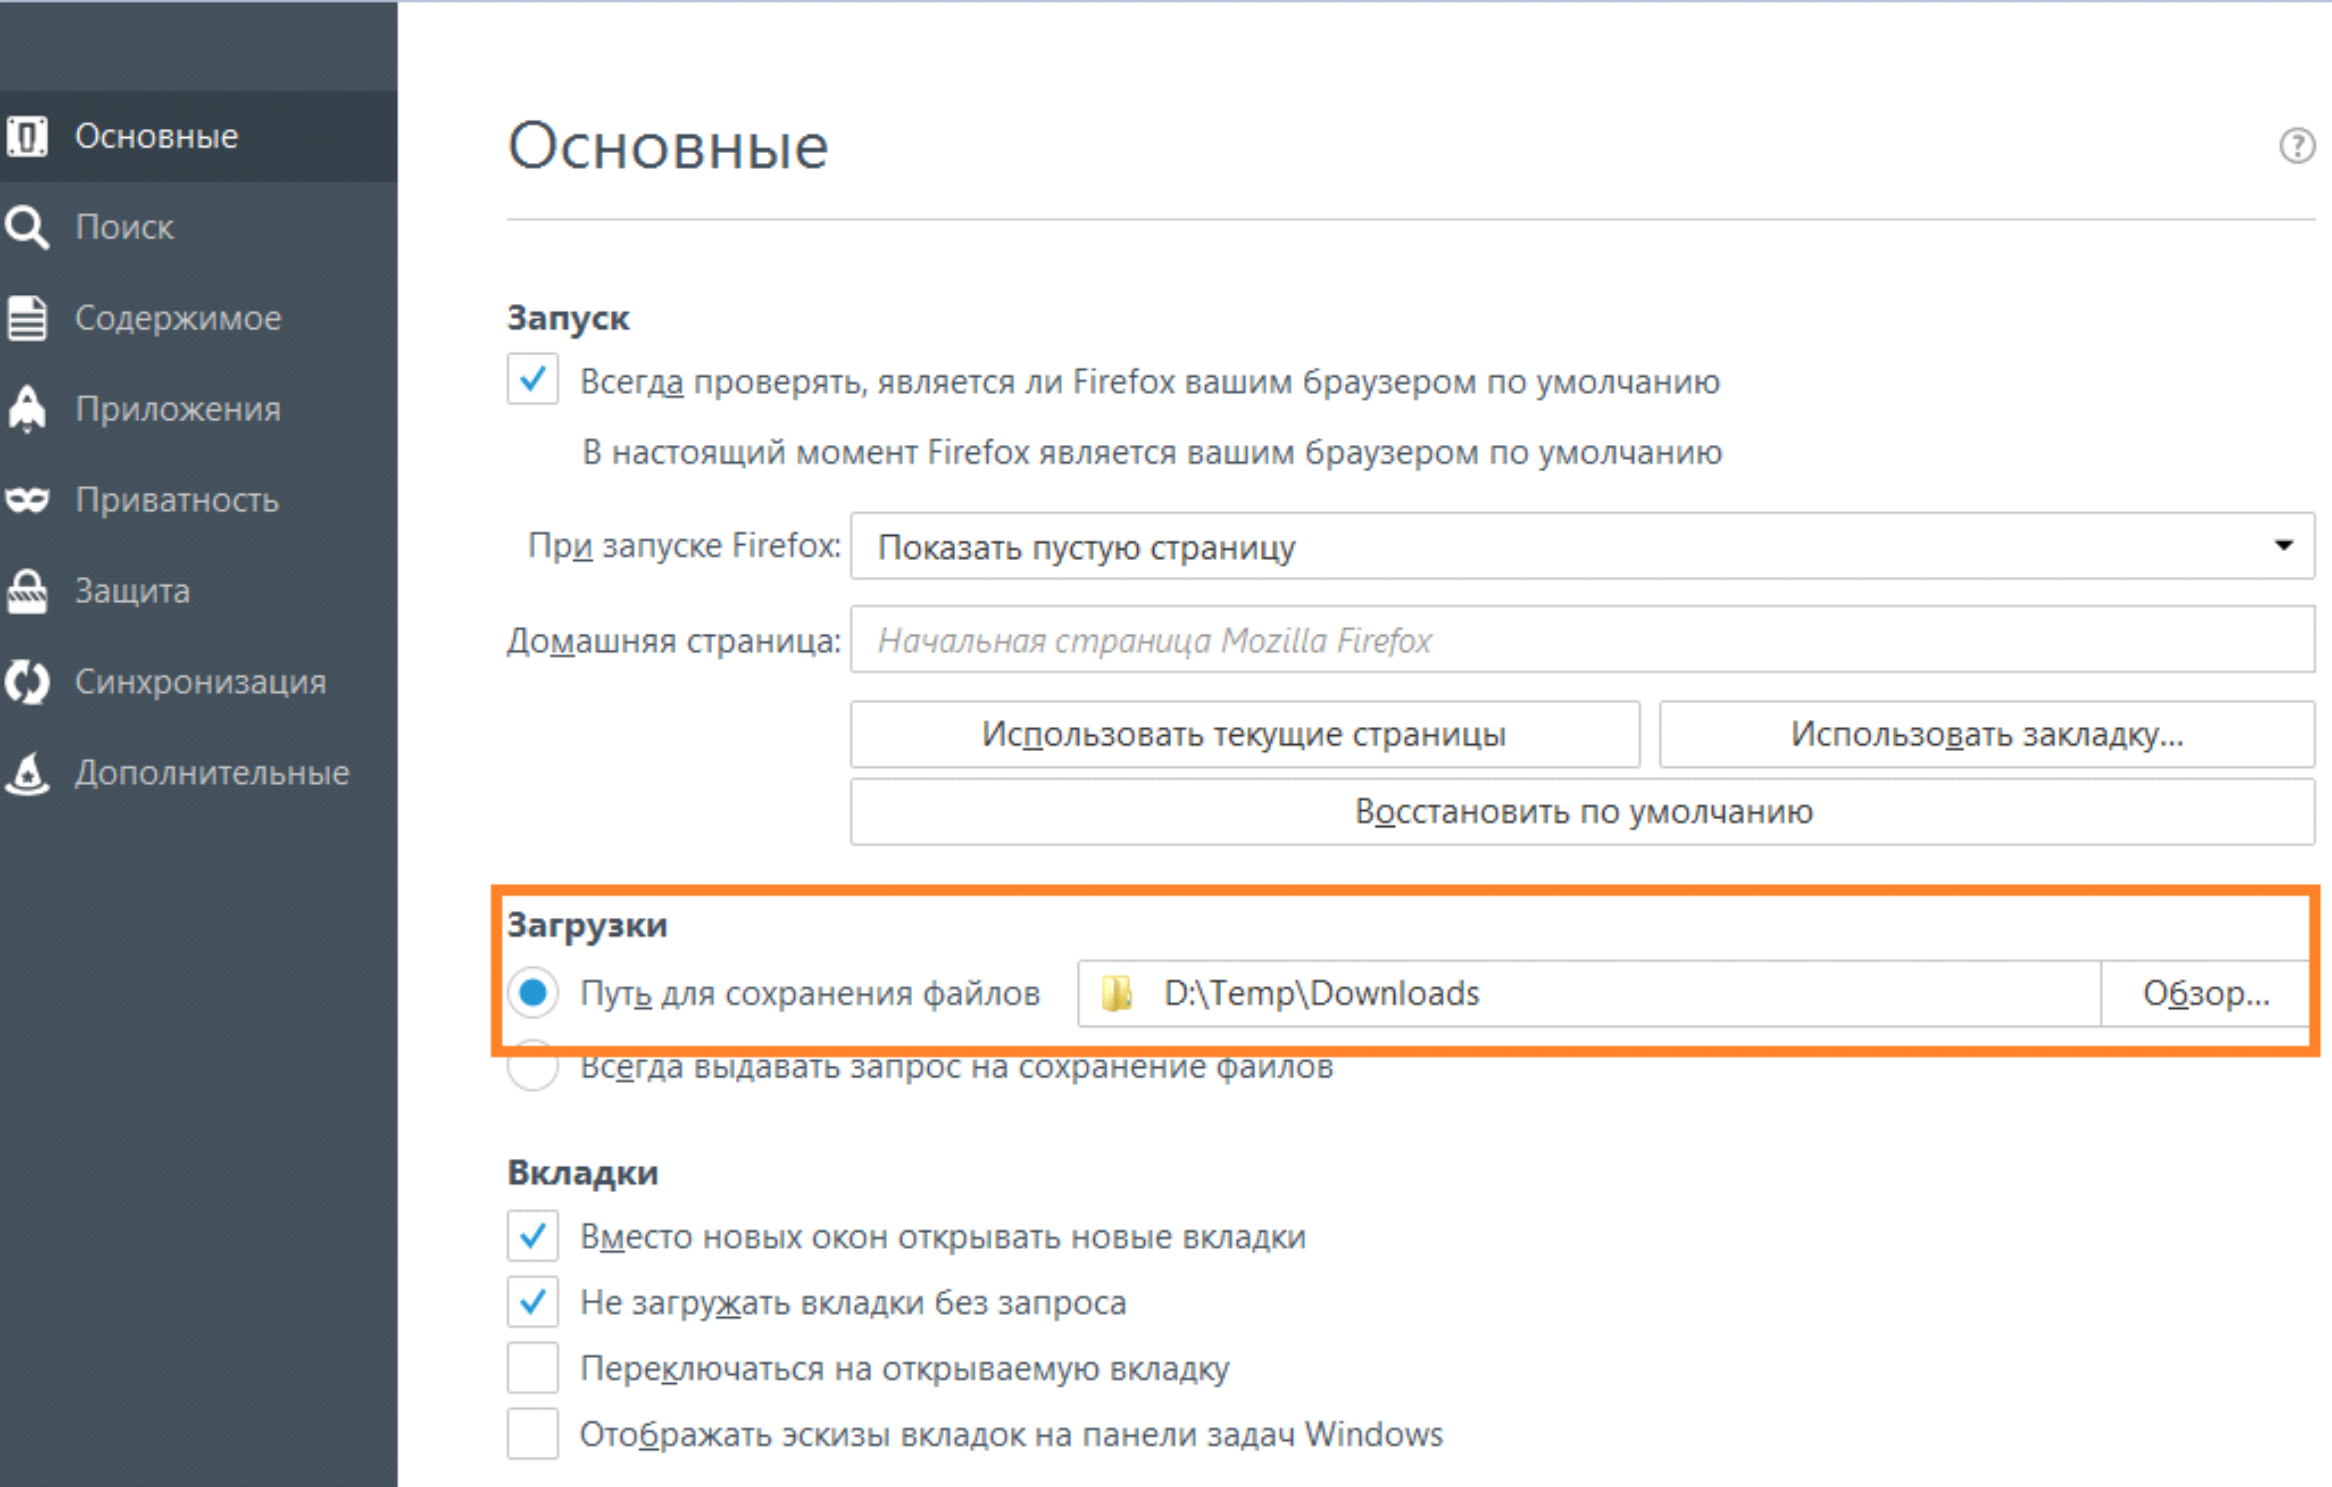Image resolution: width=2332 pixels, height=1487 pixels.
Task: Click the Поиск magnifier icon
Action: 27,227
